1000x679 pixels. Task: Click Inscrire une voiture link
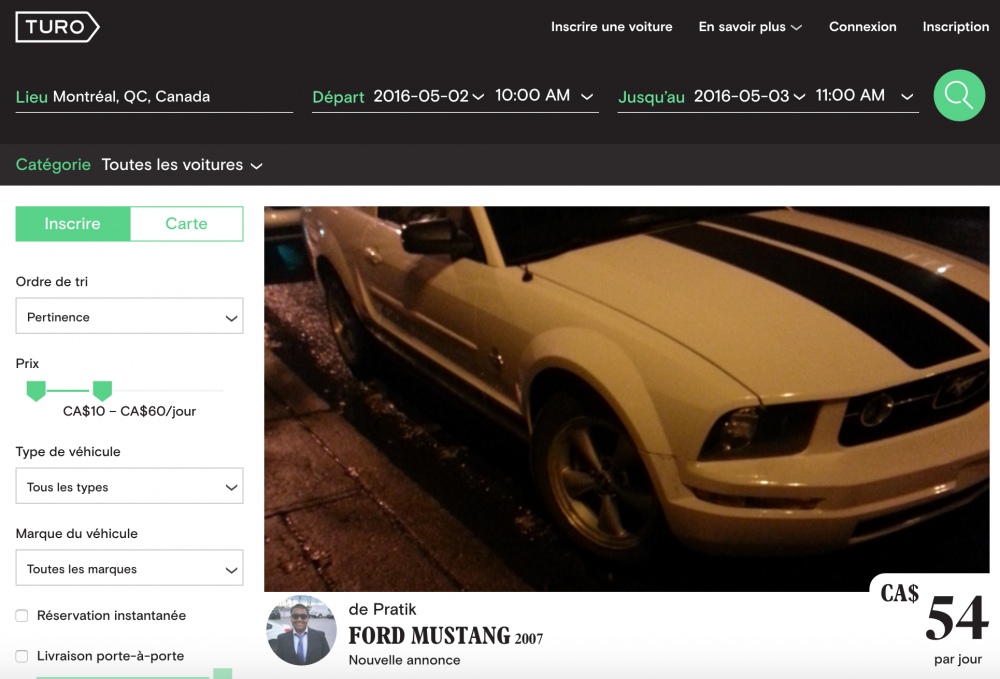(611, 27)
